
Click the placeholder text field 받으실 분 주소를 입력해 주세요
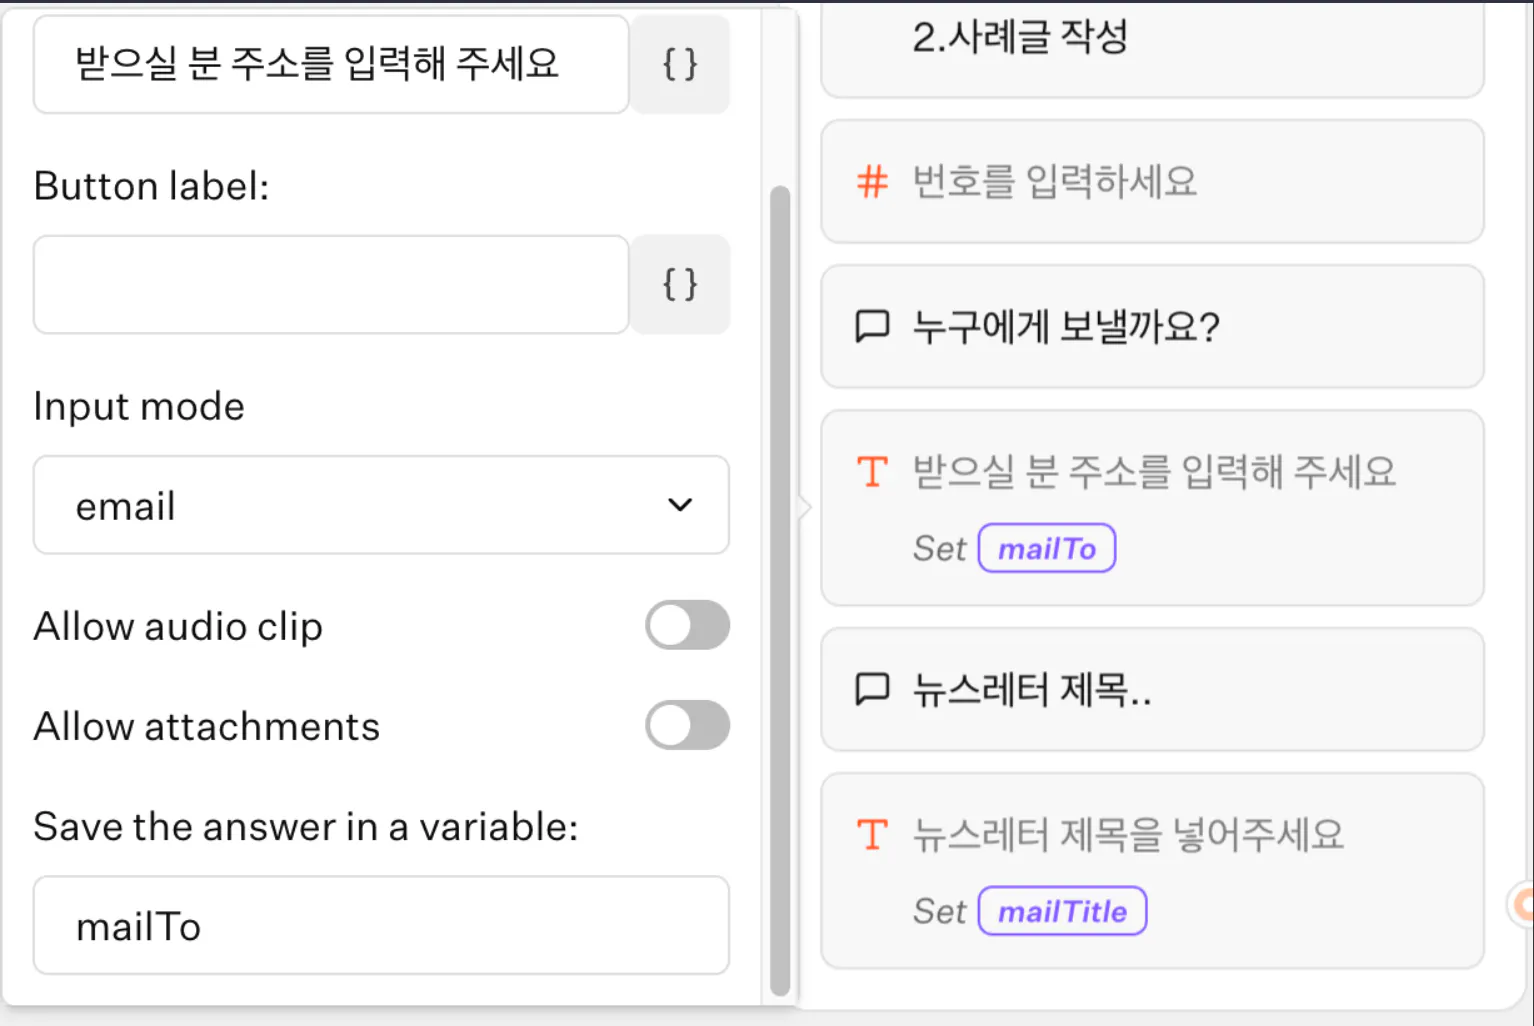(330, 63)
